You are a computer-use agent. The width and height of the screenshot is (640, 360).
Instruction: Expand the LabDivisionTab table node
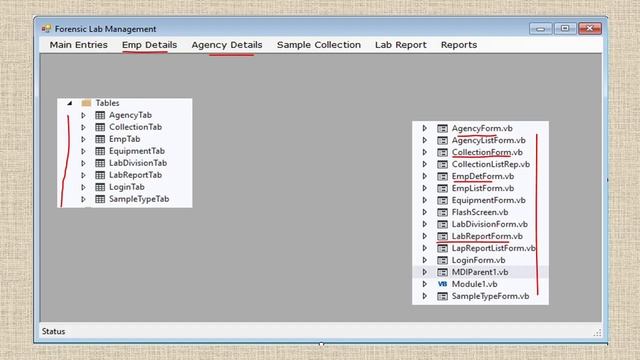point(83,163)
